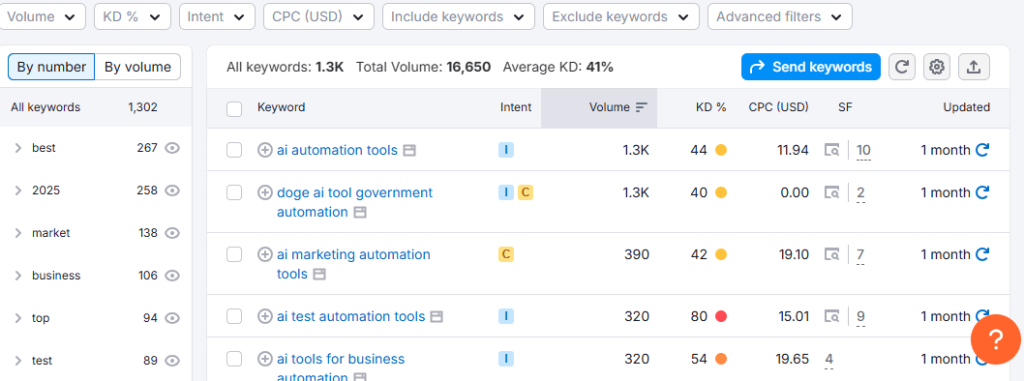Click the export upload icon

point(974,67)
